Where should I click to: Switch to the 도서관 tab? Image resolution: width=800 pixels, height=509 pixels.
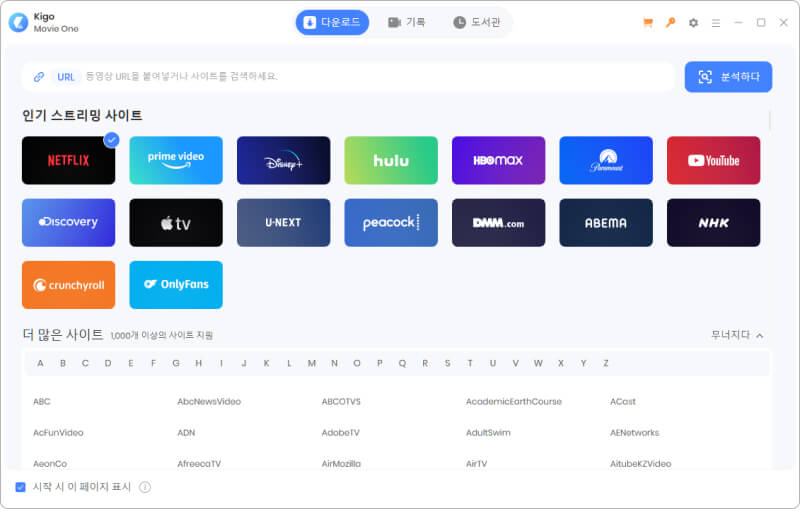[477, 22]
